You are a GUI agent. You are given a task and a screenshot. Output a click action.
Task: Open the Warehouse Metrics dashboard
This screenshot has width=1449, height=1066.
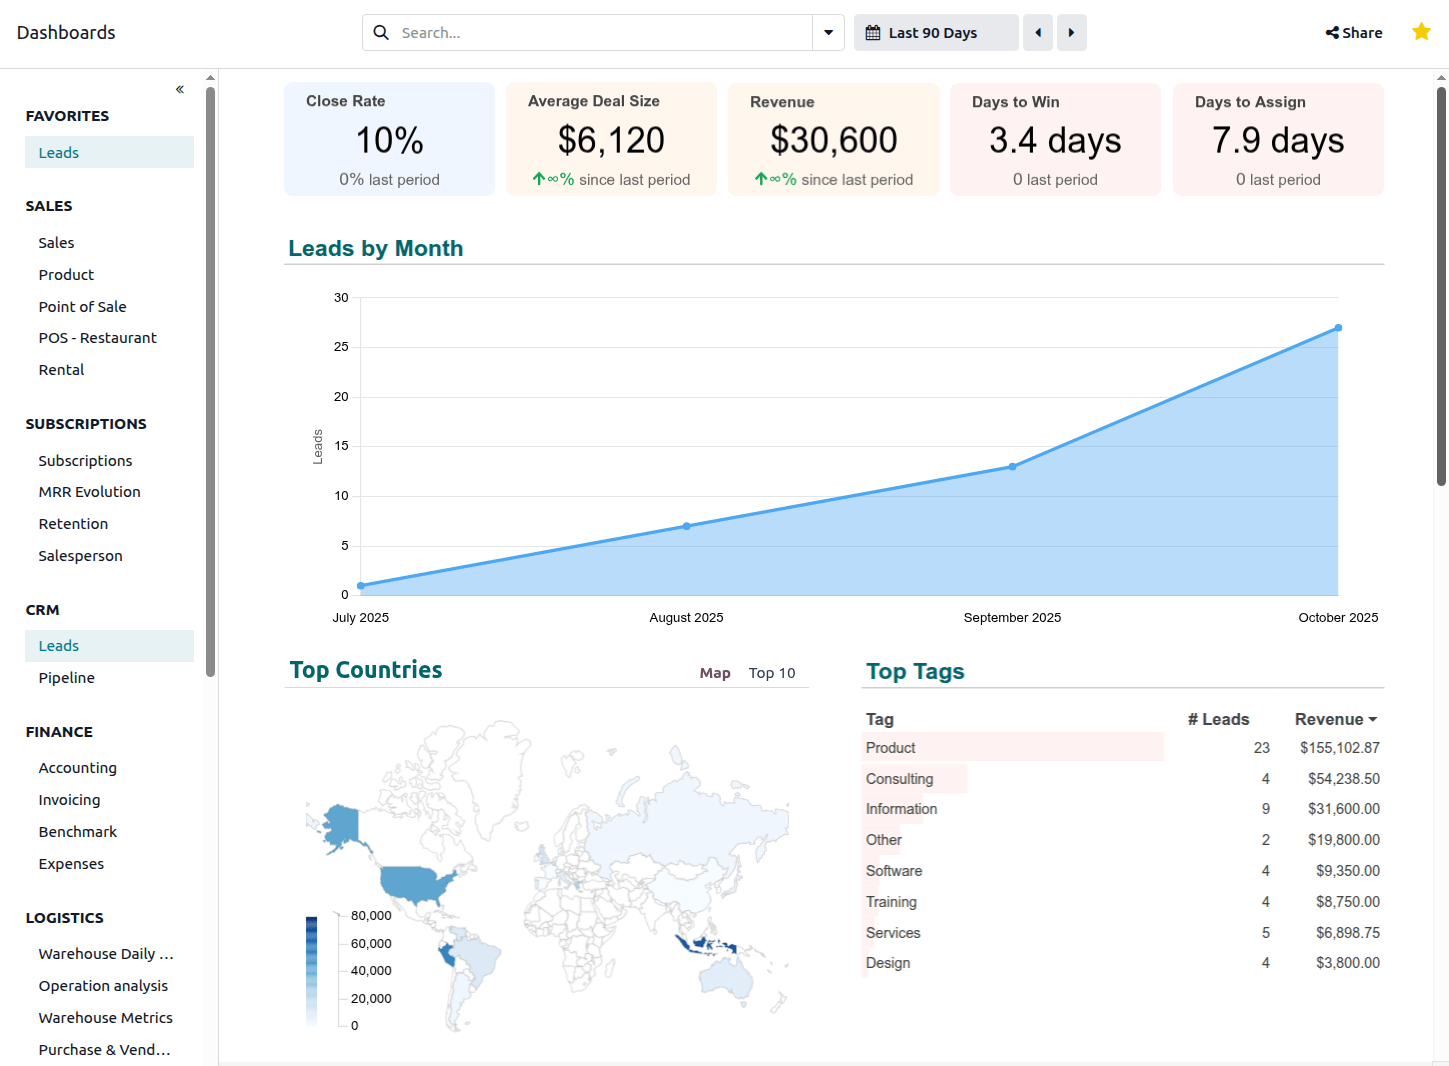click(x=105, y=1017)
